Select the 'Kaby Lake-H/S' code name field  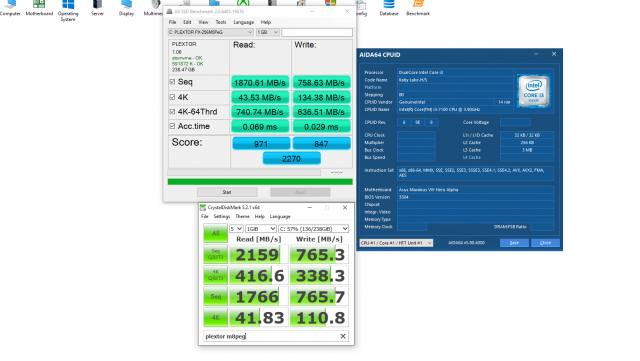456,80
